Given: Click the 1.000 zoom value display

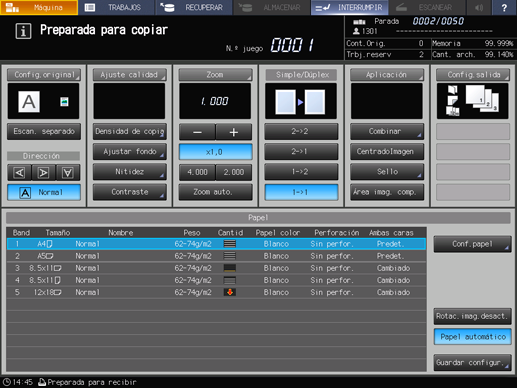Looking at the screenshot, I should (215, 101).
